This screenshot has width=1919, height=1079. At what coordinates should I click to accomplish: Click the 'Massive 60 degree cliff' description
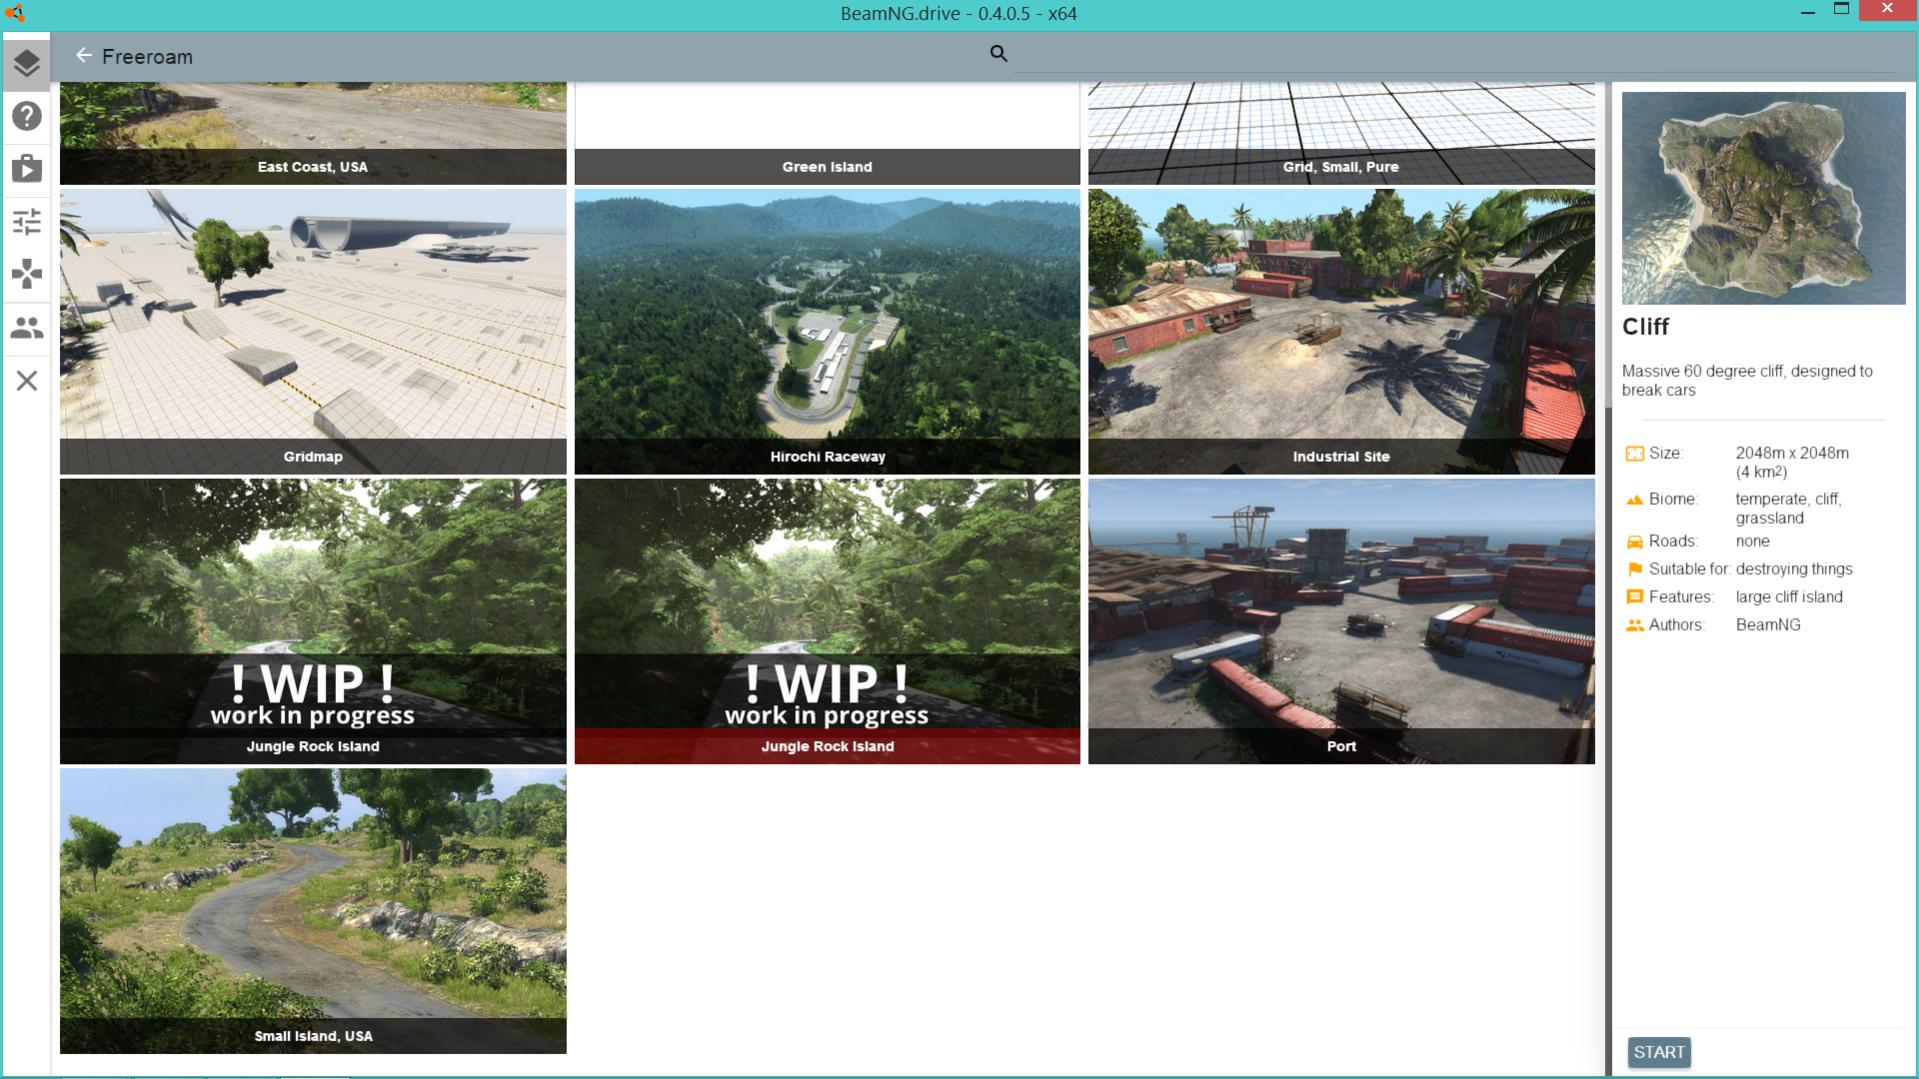[1747, 380]
